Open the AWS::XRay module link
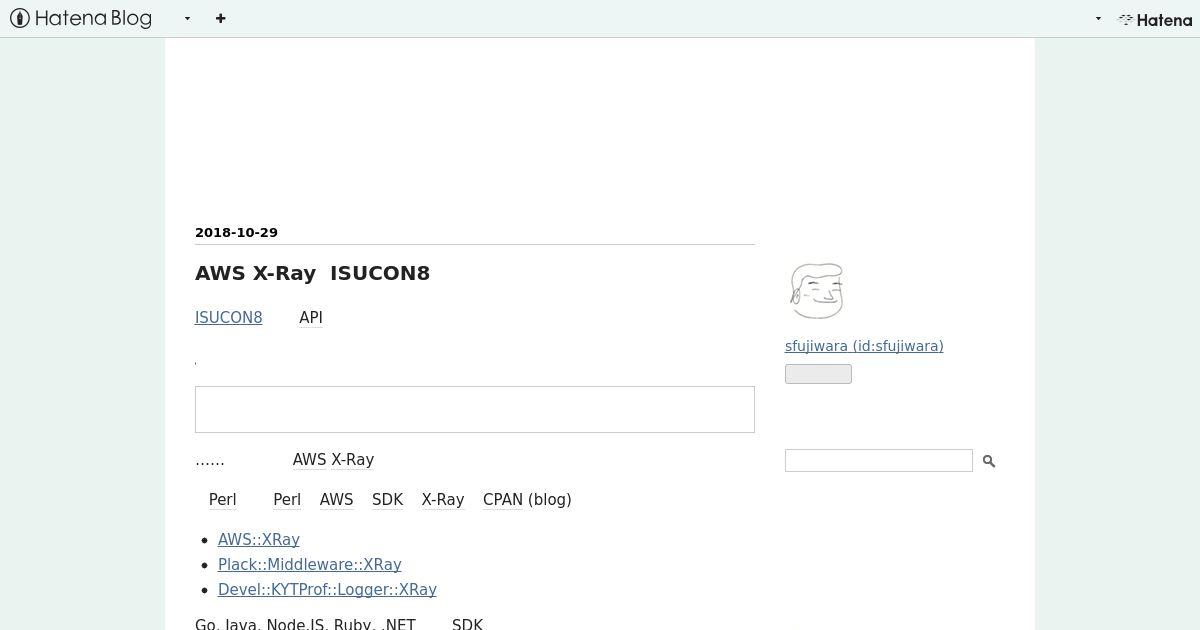The height and width of the screenshot is (630, 1200). click(259, 539)
